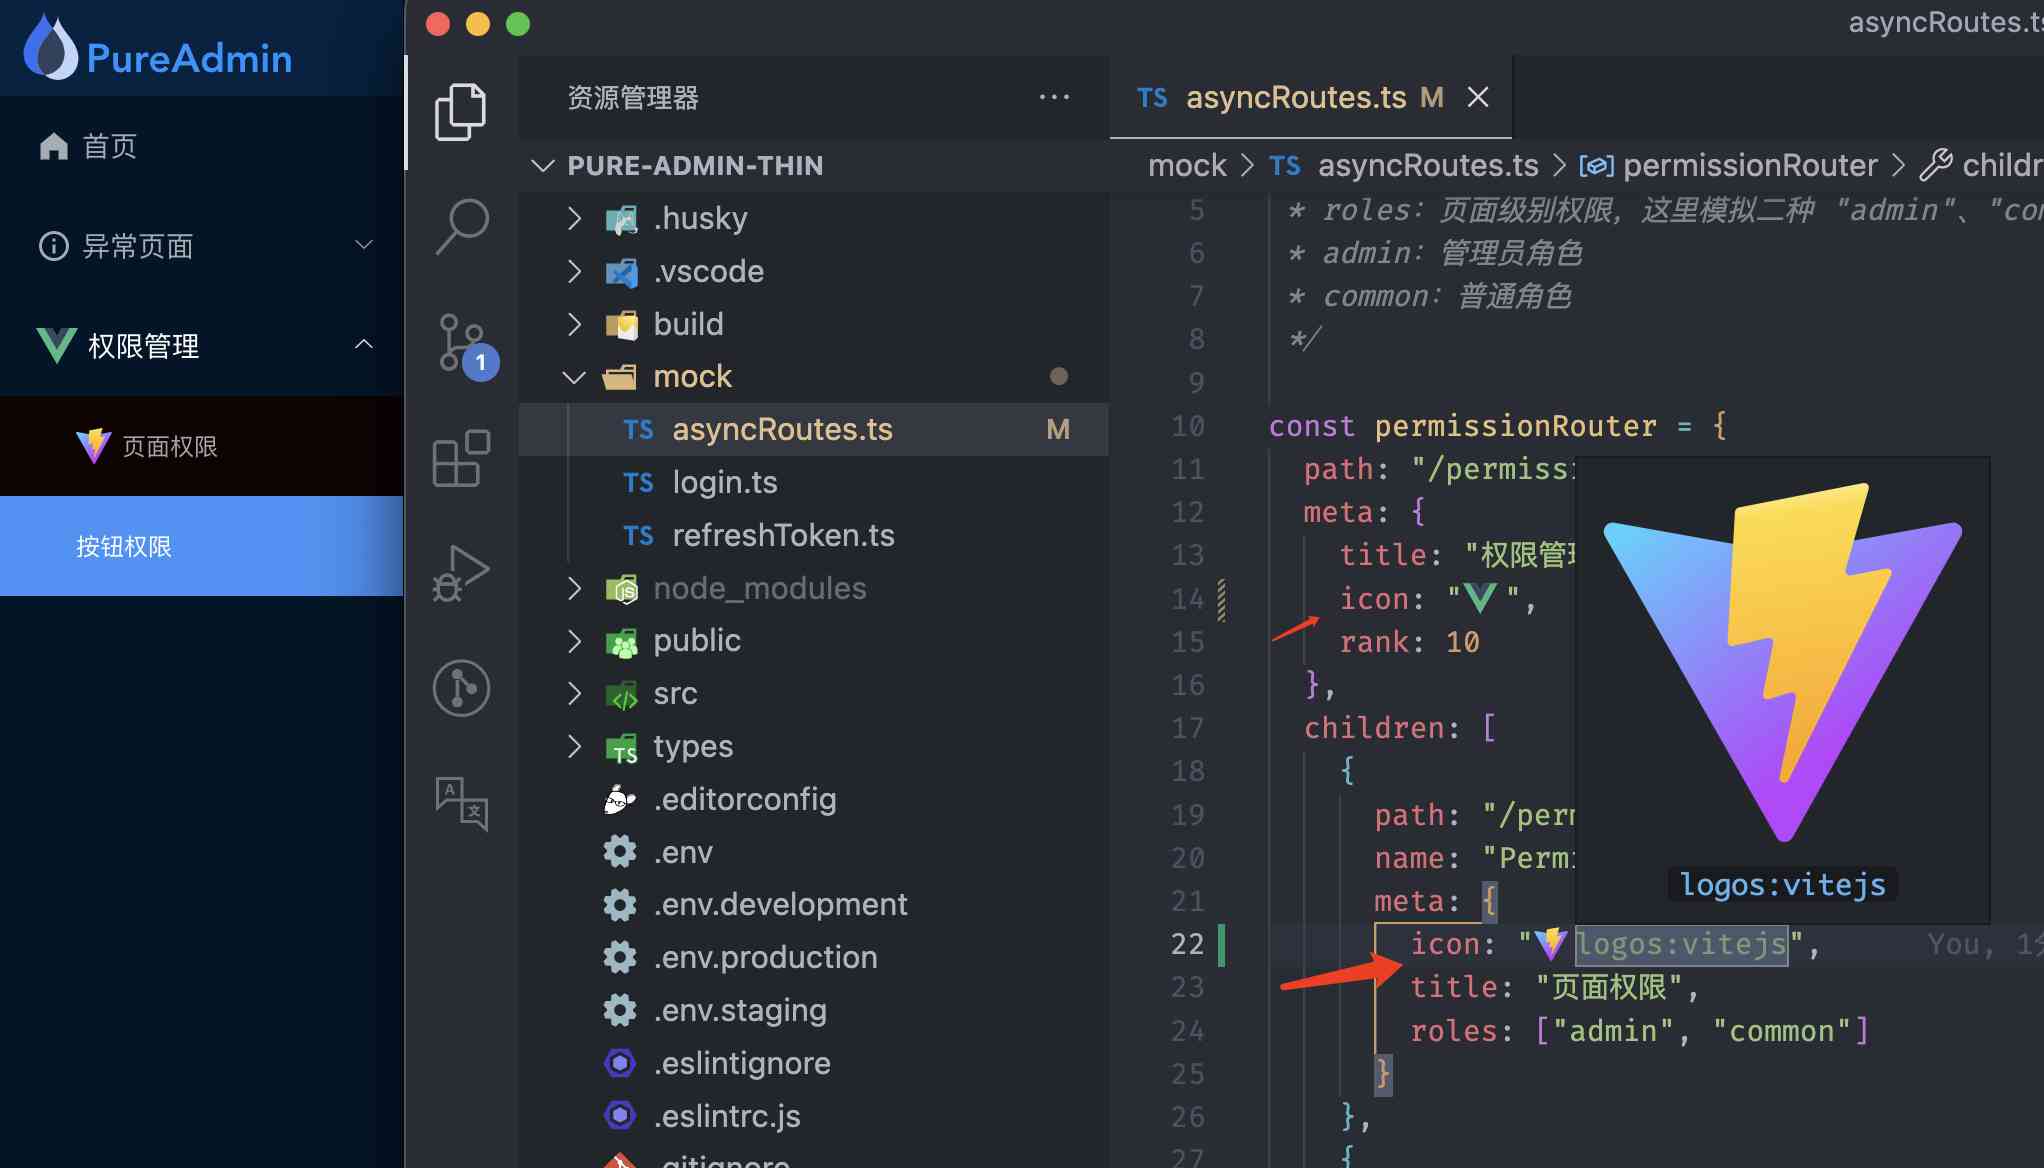Click the mock folder icon
2044x1168 pixels.
click(x=620, y=377)
